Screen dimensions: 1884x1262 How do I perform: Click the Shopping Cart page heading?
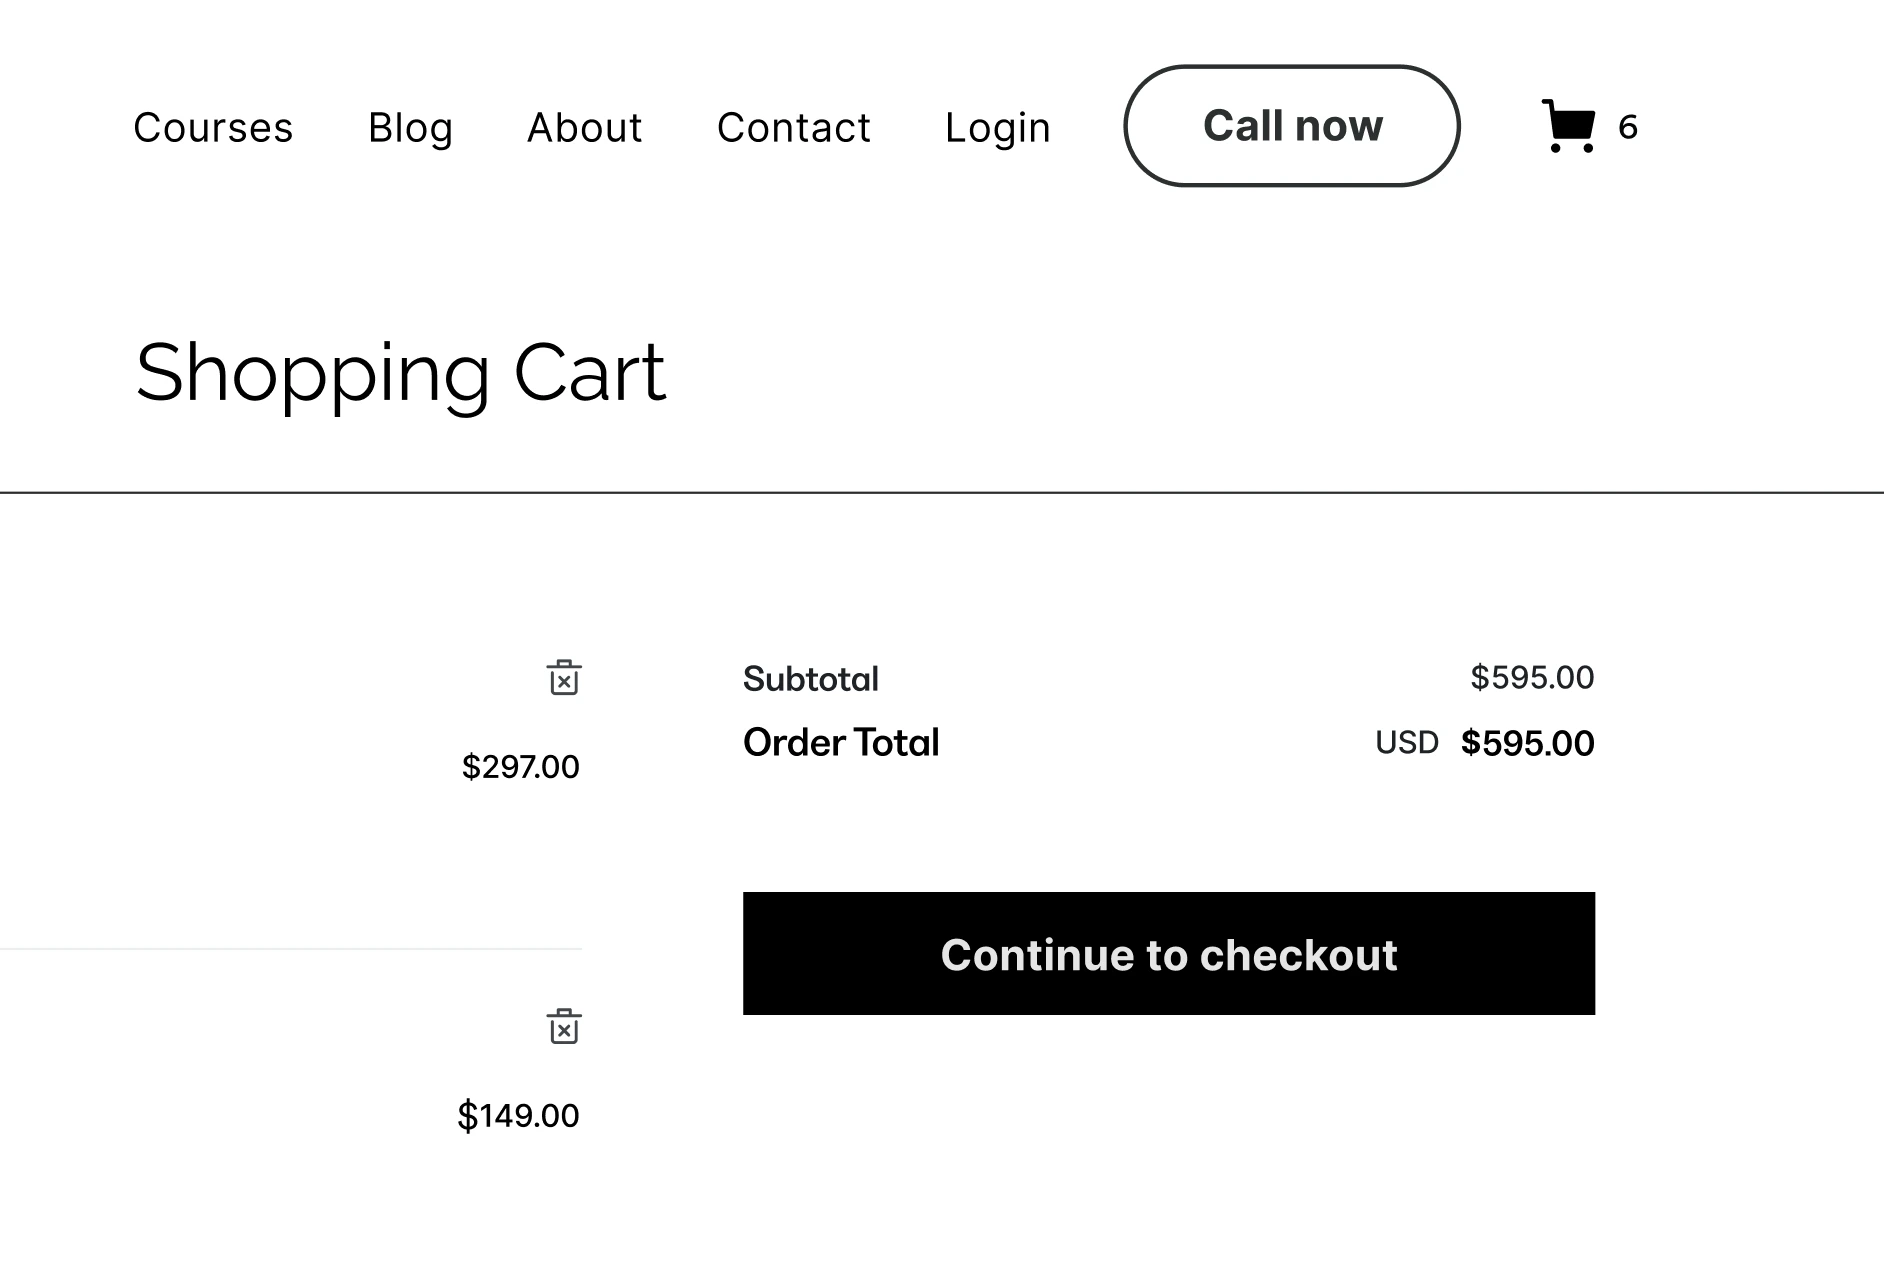coord(400,372)
